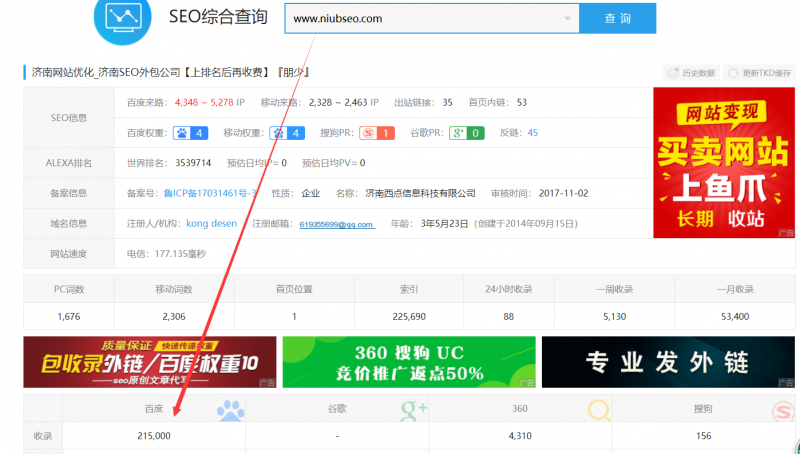This screenshot has width=800, height=454.
Task: Open ICP record link 鲁ICP备17031461号
Action: (x=210, y=193)
